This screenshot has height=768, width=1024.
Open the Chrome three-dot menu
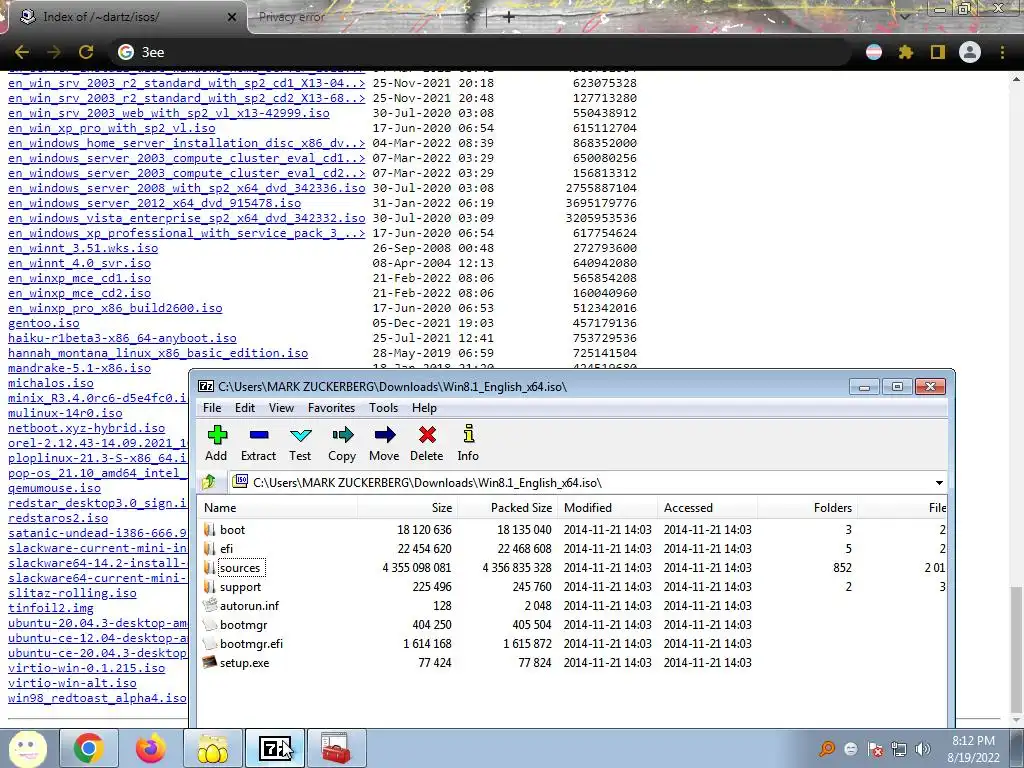(x=1002, y=52)
